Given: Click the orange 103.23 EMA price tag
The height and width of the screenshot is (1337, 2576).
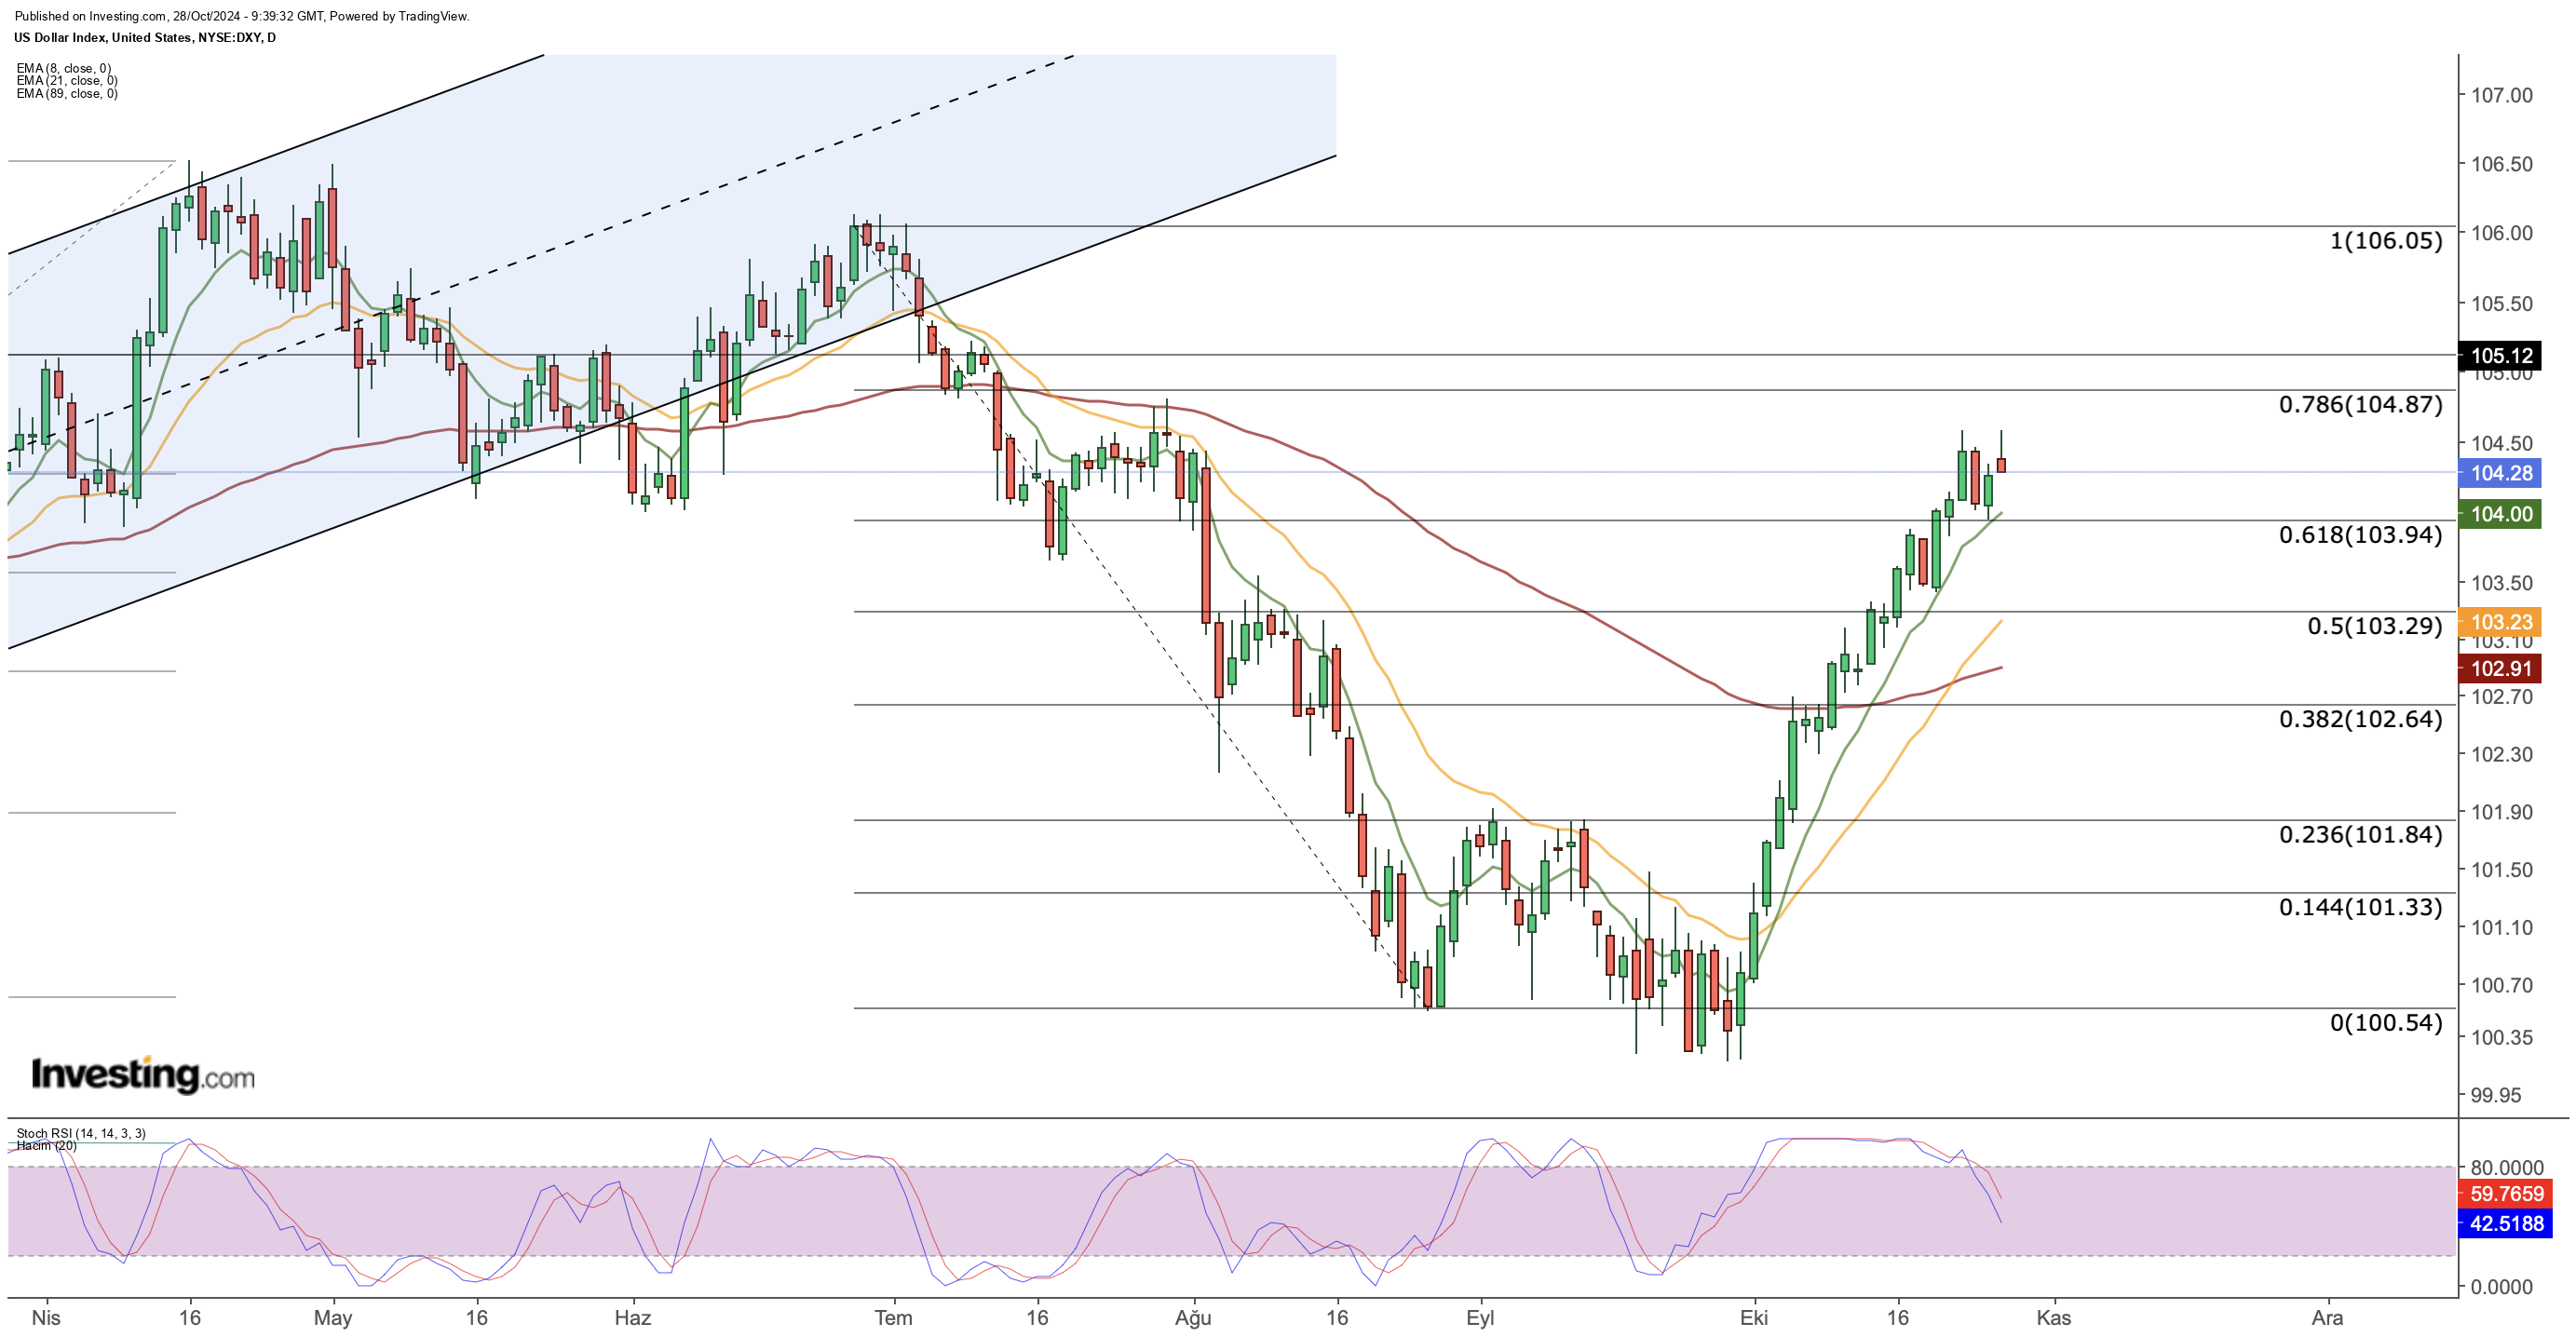Looking at the screenshot, I should click(x=2499, y=622).
